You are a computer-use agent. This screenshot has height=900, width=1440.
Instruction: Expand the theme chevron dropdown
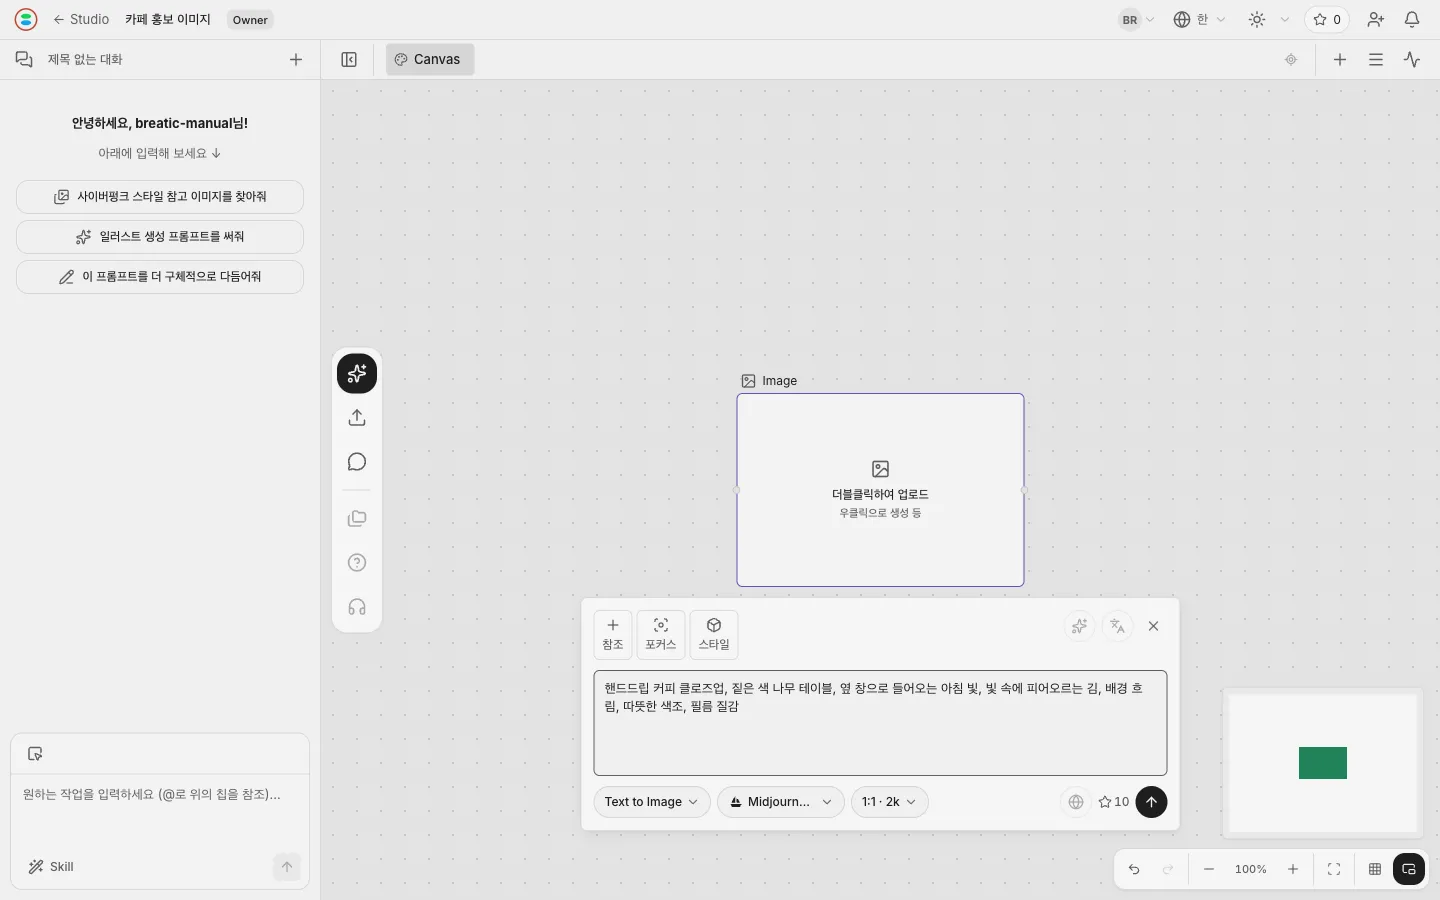1285,19
